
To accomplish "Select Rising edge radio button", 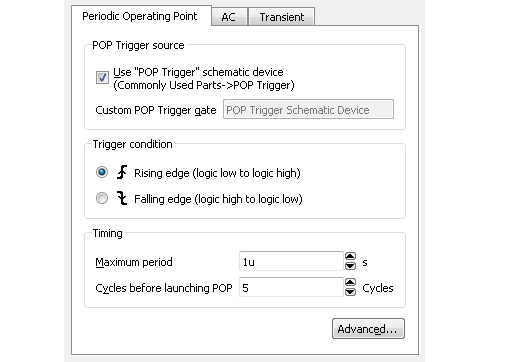I will point(102,172).
